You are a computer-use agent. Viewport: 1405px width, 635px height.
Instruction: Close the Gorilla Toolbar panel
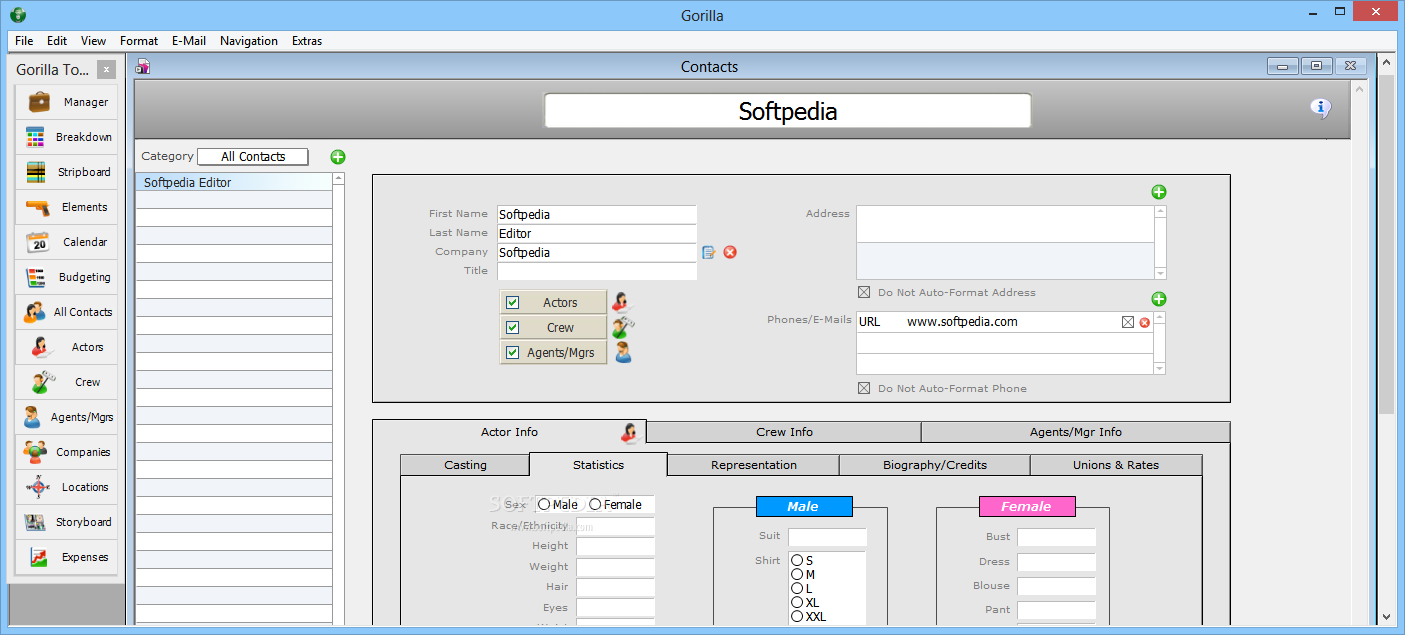coord(107,69)
